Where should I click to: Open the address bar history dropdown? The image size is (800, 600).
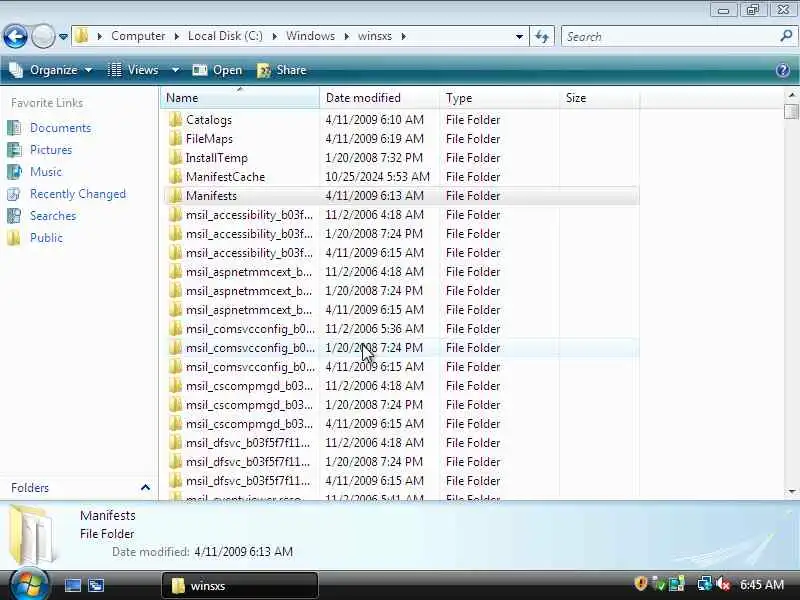(x=519, y=36)
